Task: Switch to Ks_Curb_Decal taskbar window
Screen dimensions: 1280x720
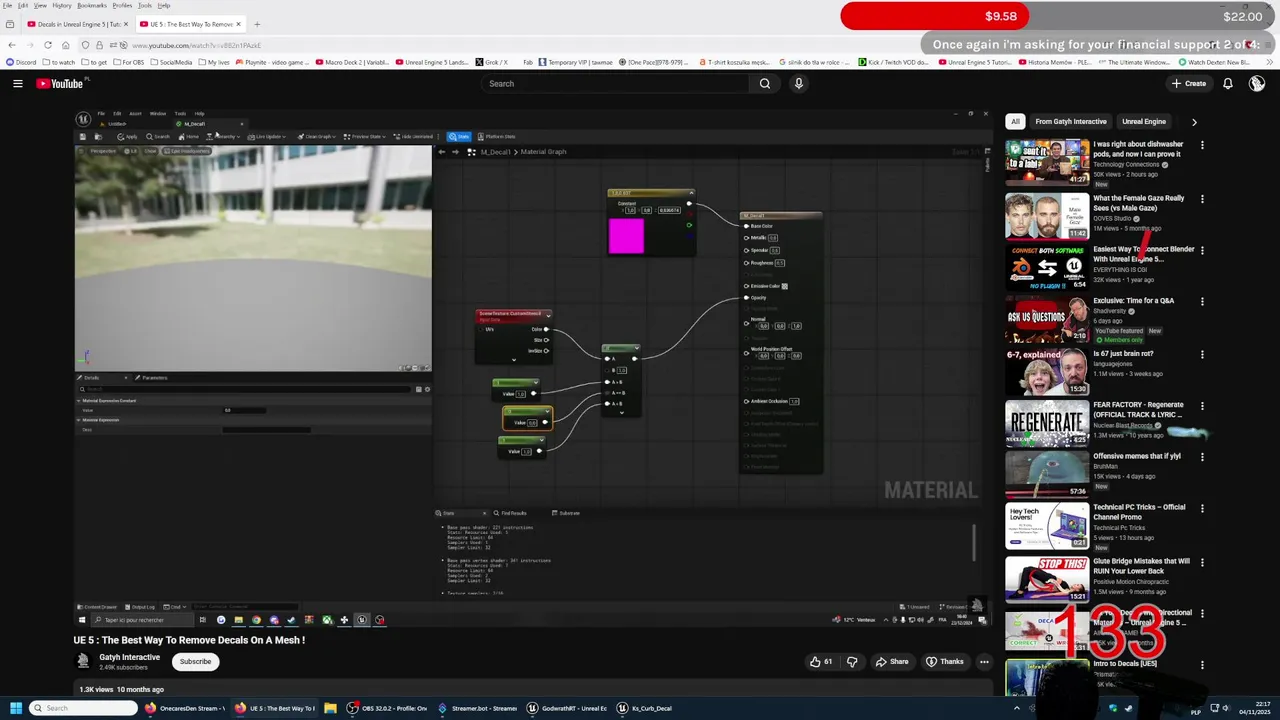Action: (645, 708)
